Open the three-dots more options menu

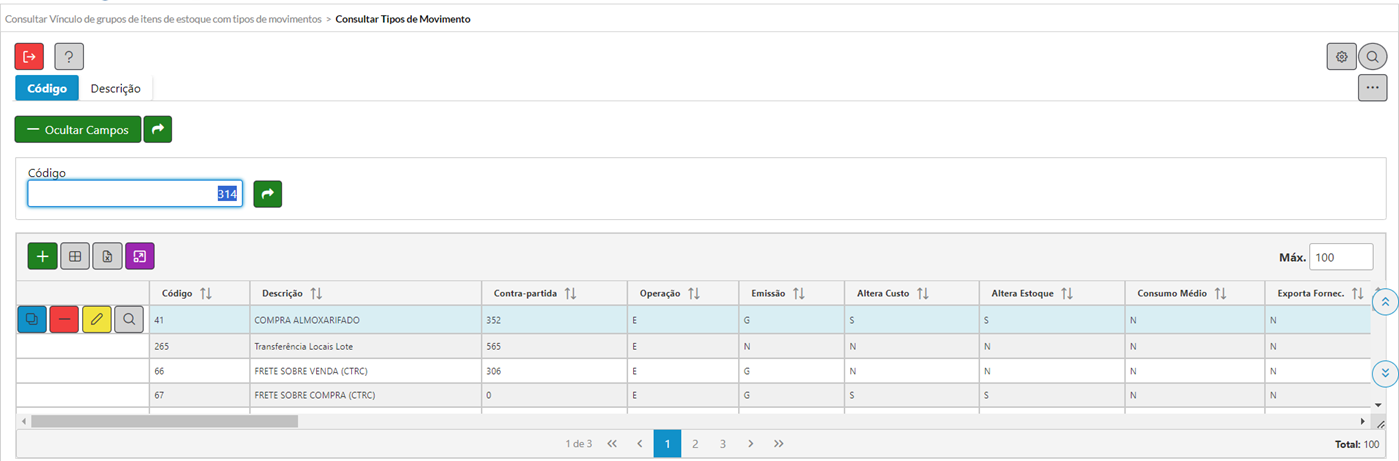[x=1372, y=88]
